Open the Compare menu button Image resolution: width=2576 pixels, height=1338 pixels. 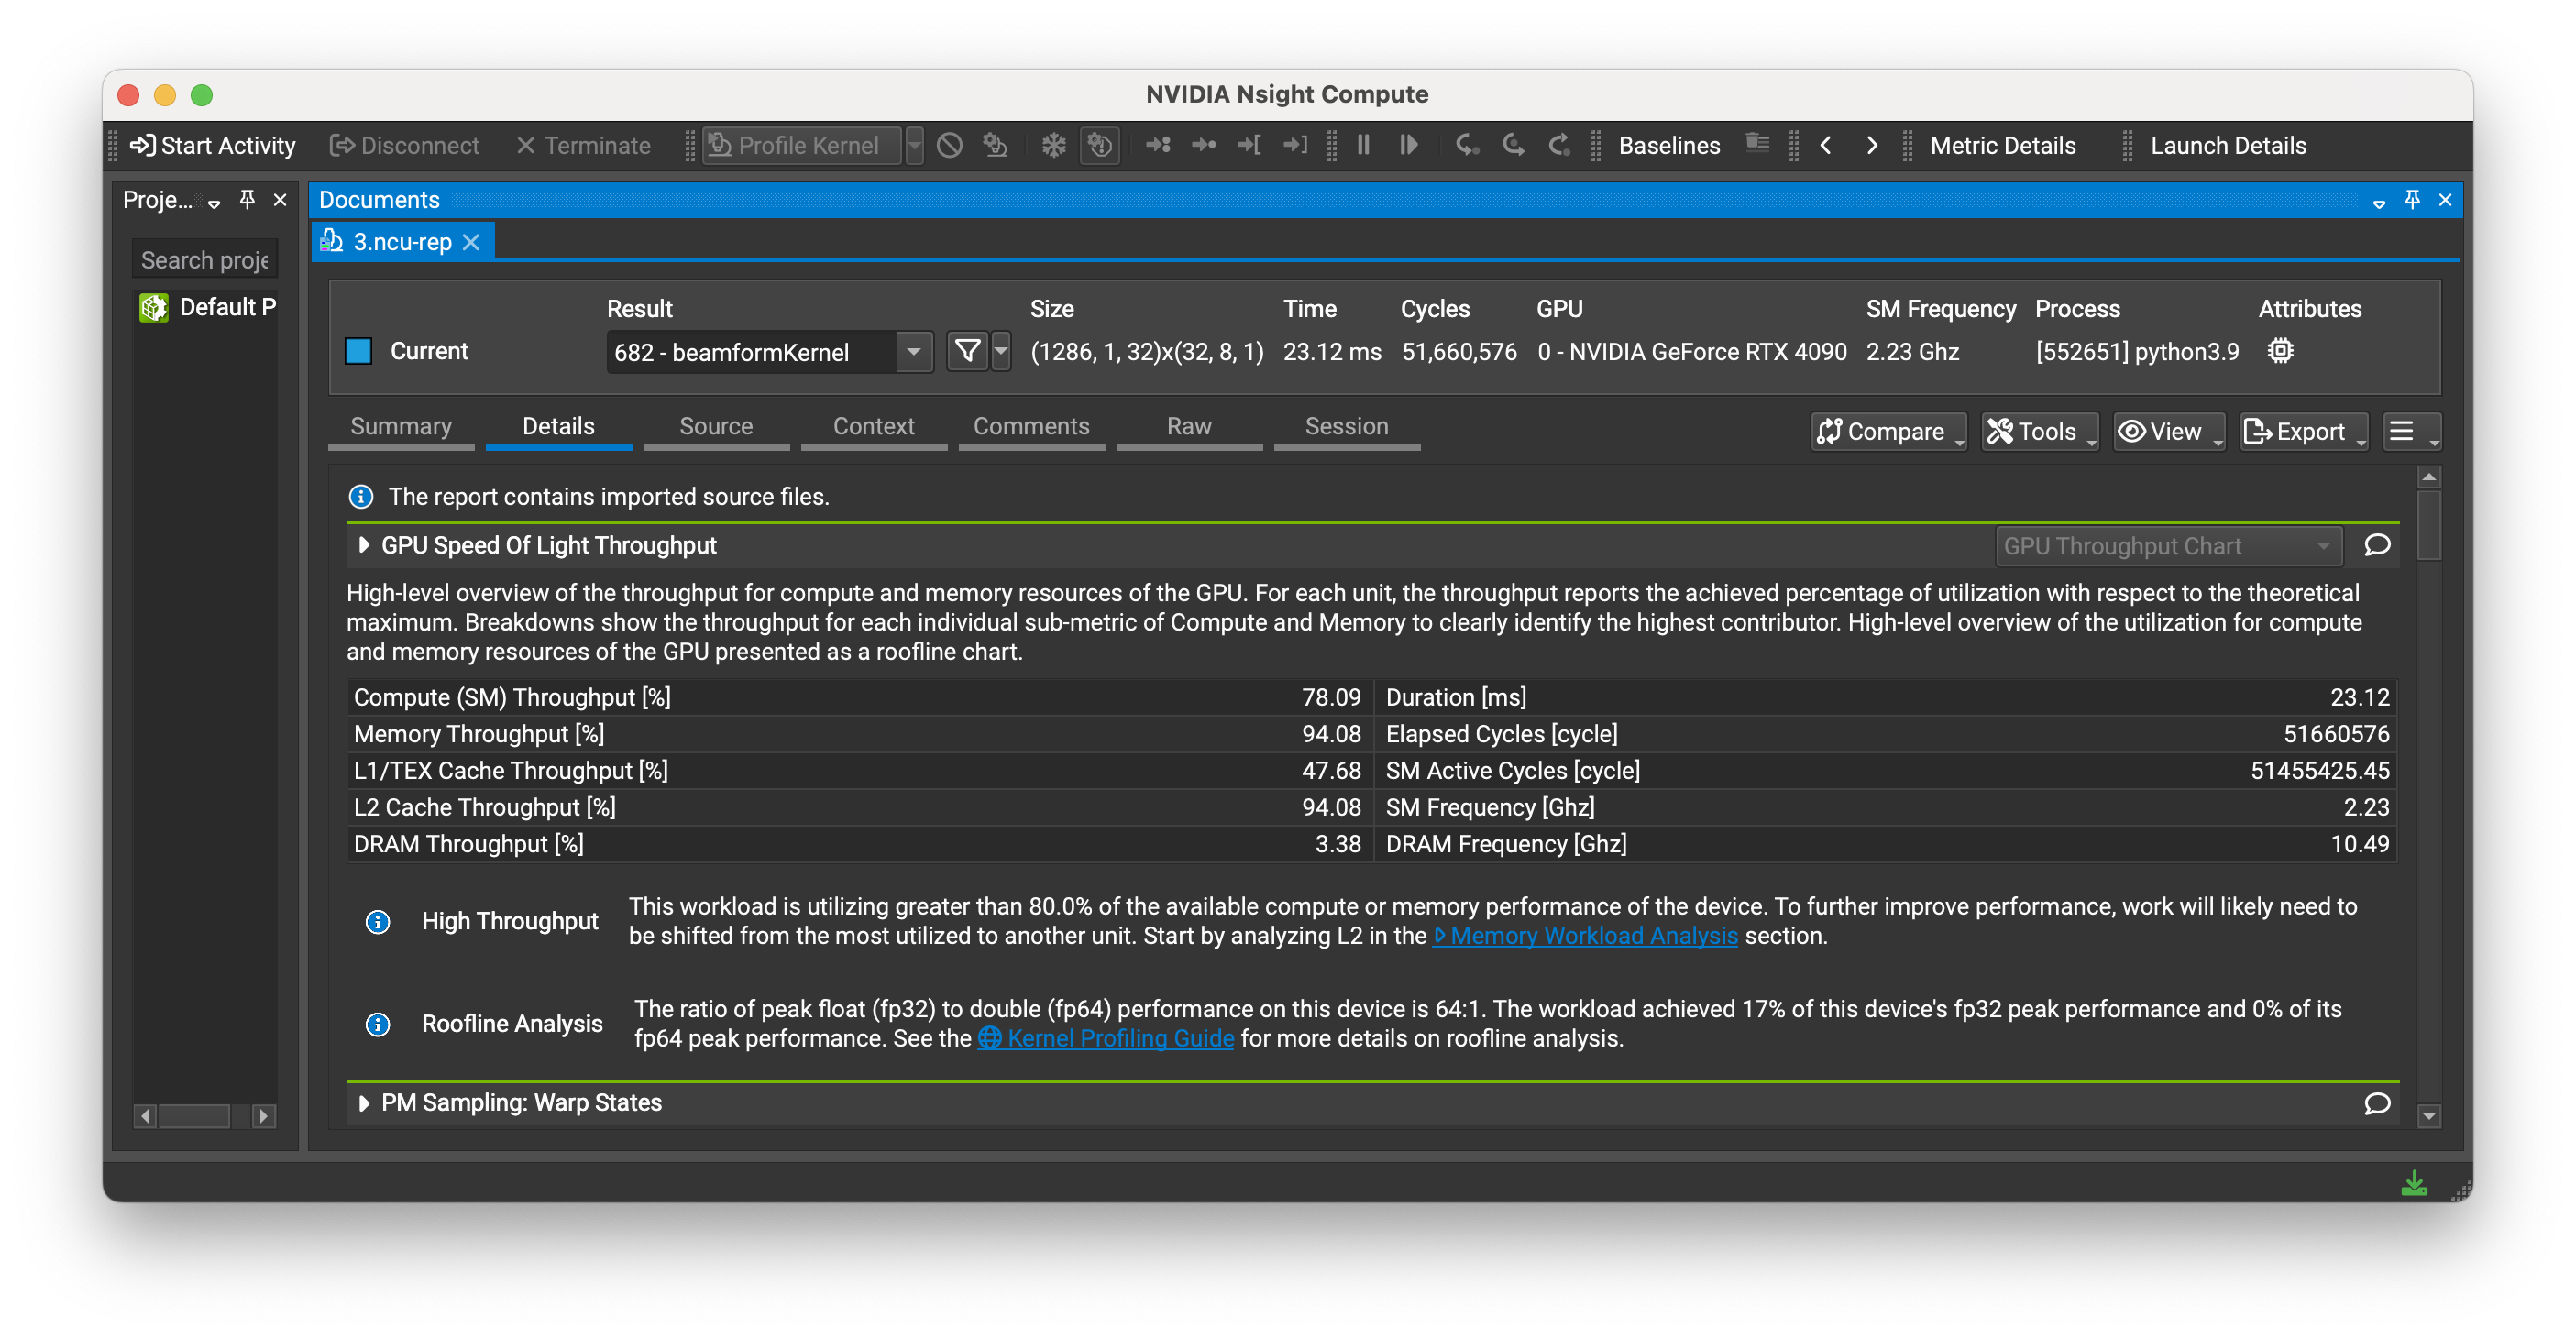1888,432
